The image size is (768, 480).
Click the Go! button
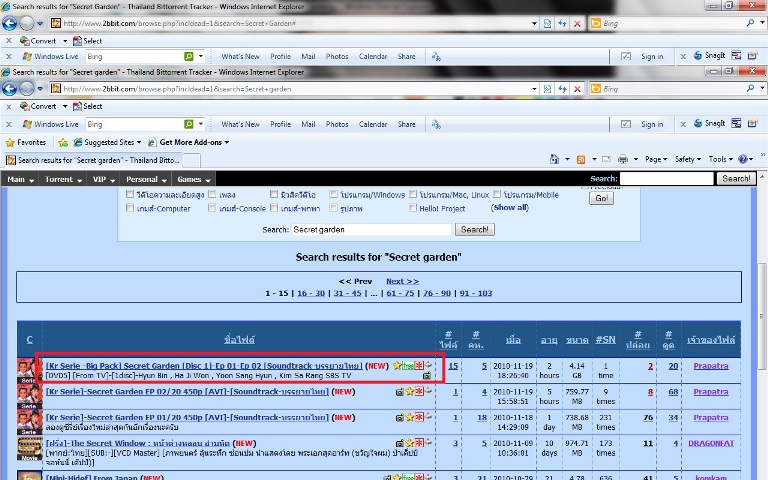(x=601, y=198)
